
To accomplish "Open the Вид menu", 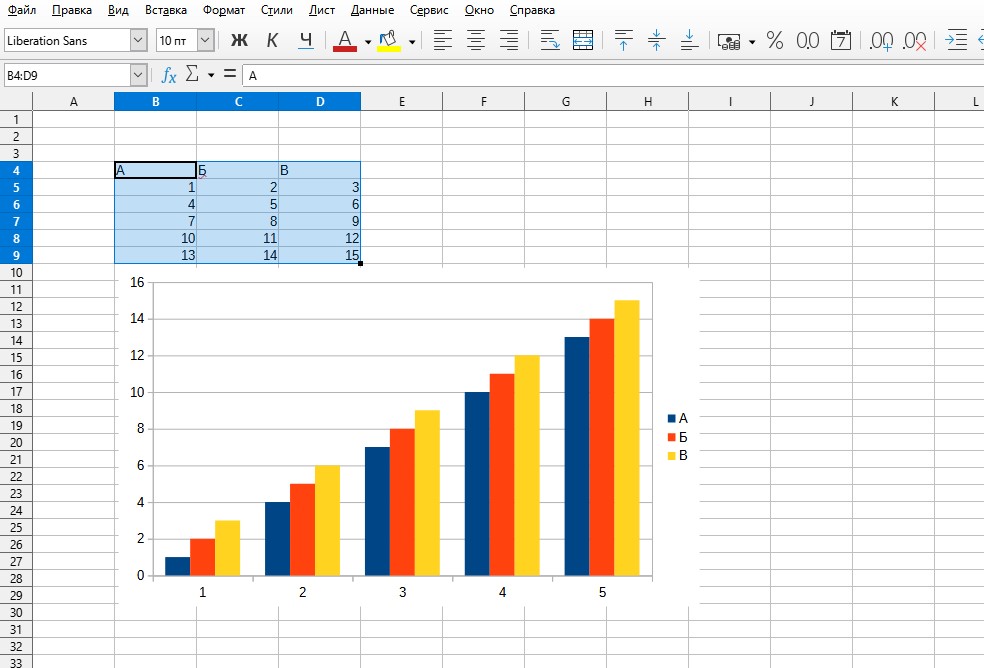I will click(x=118, y=10).
